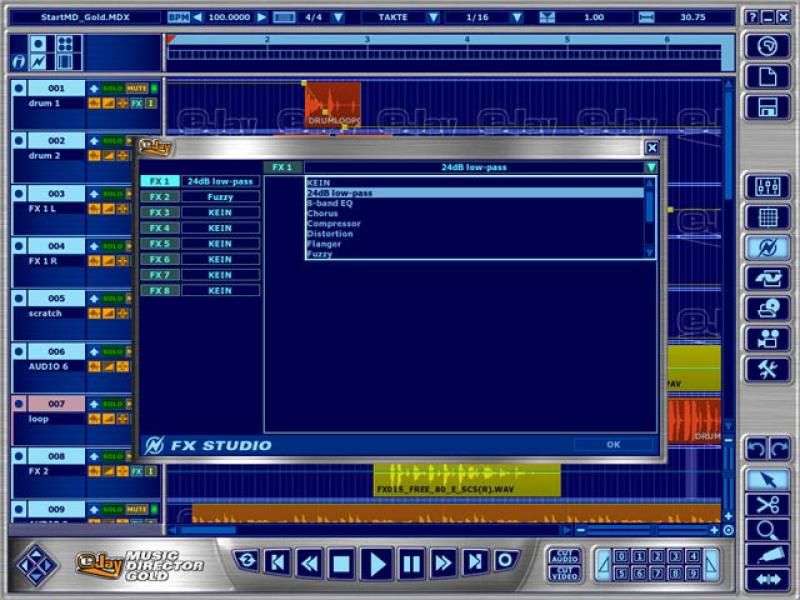Choose the magnifier zoom tool
The image size is (800, 600).
767,531
